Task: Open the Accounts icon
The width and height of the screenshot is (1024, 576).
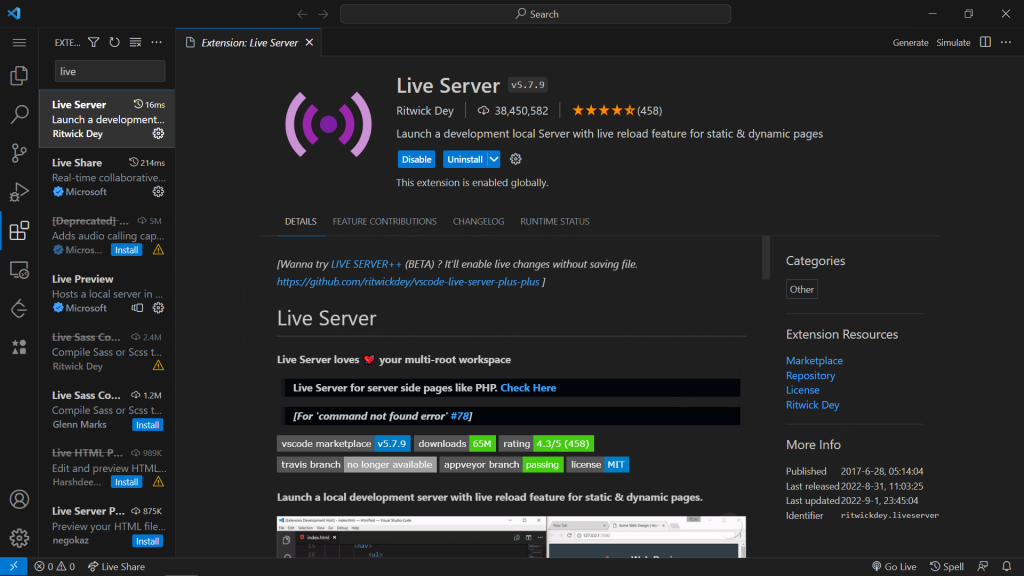Action: [x=19, y=500]
